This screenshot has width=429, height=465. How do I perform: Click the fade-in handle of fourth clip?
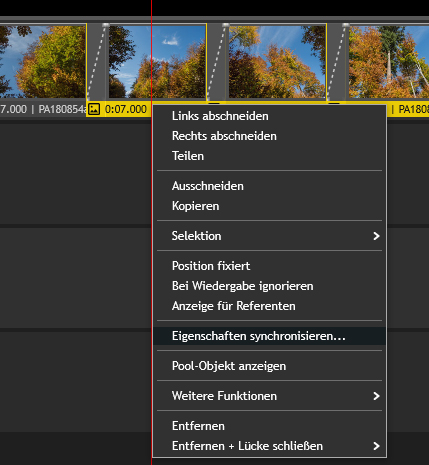(346, 25)
